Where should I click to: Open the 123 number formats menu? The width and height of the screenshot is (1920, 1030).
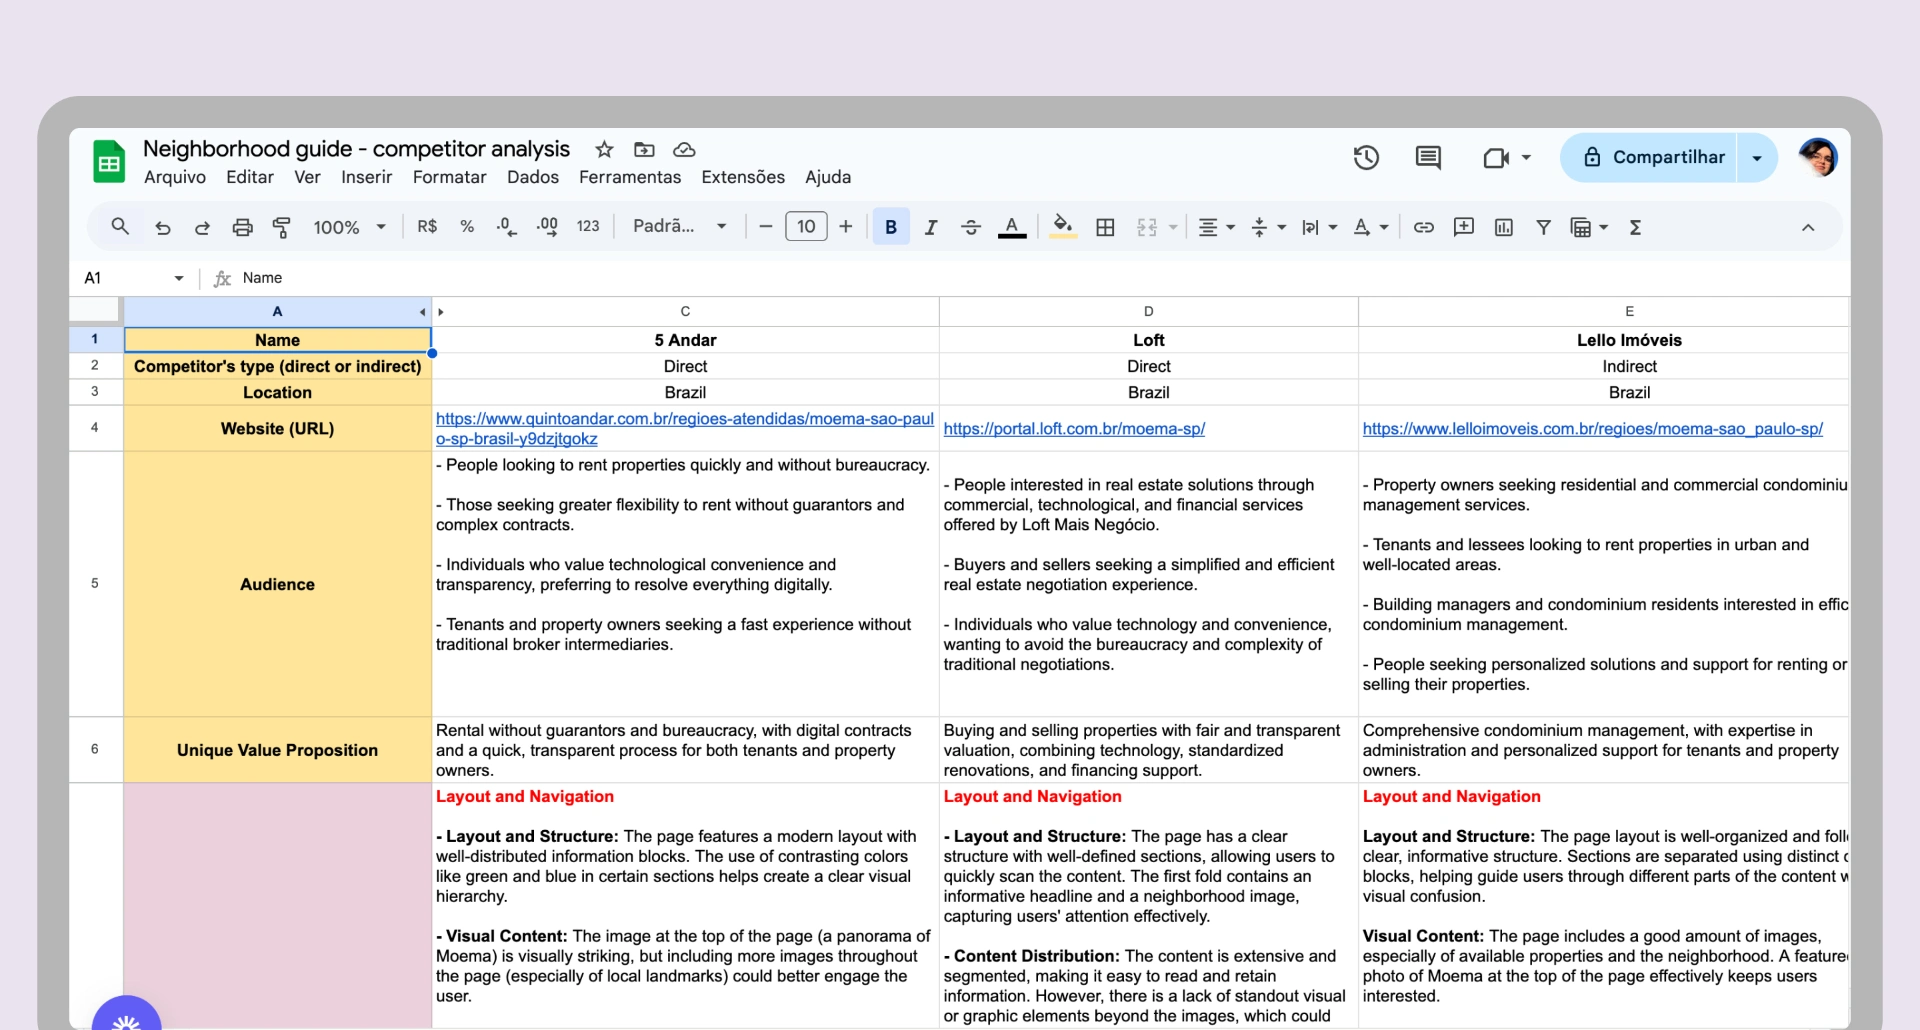(x=588, y=227)
